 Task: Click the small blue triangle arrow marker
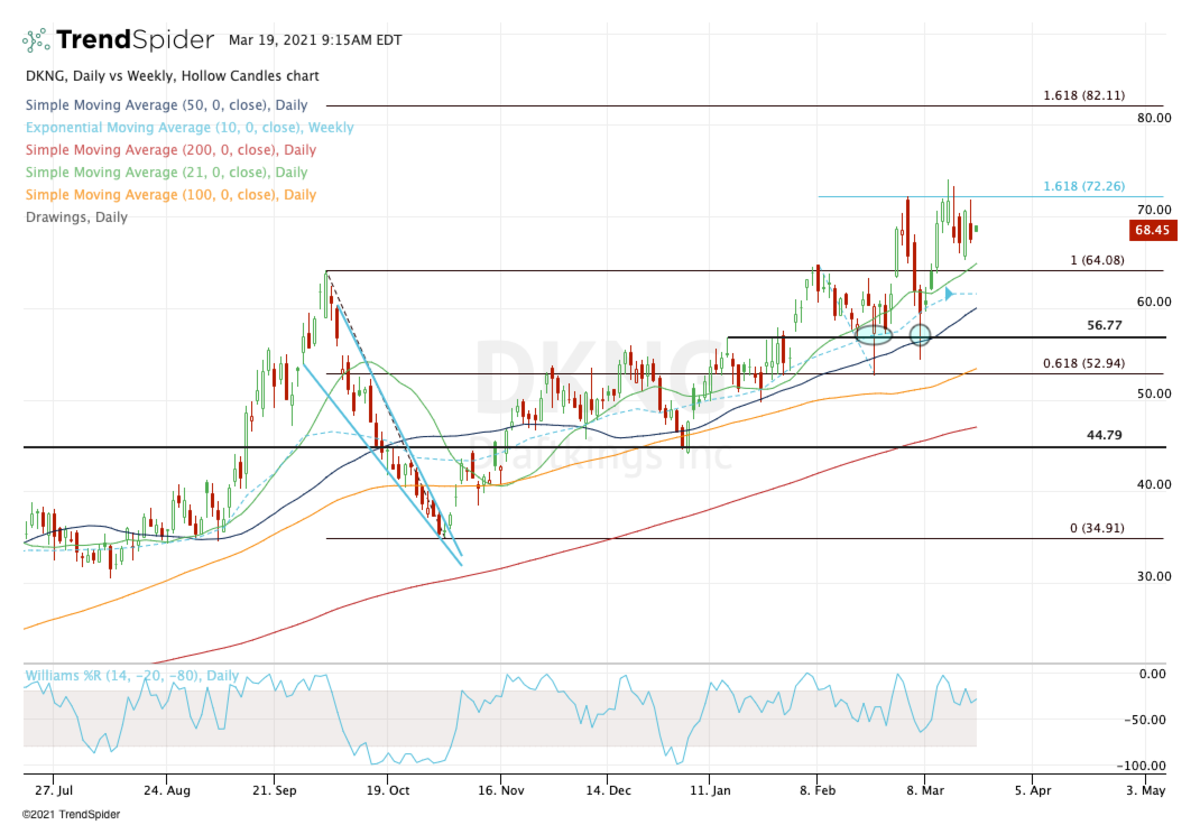949,293
